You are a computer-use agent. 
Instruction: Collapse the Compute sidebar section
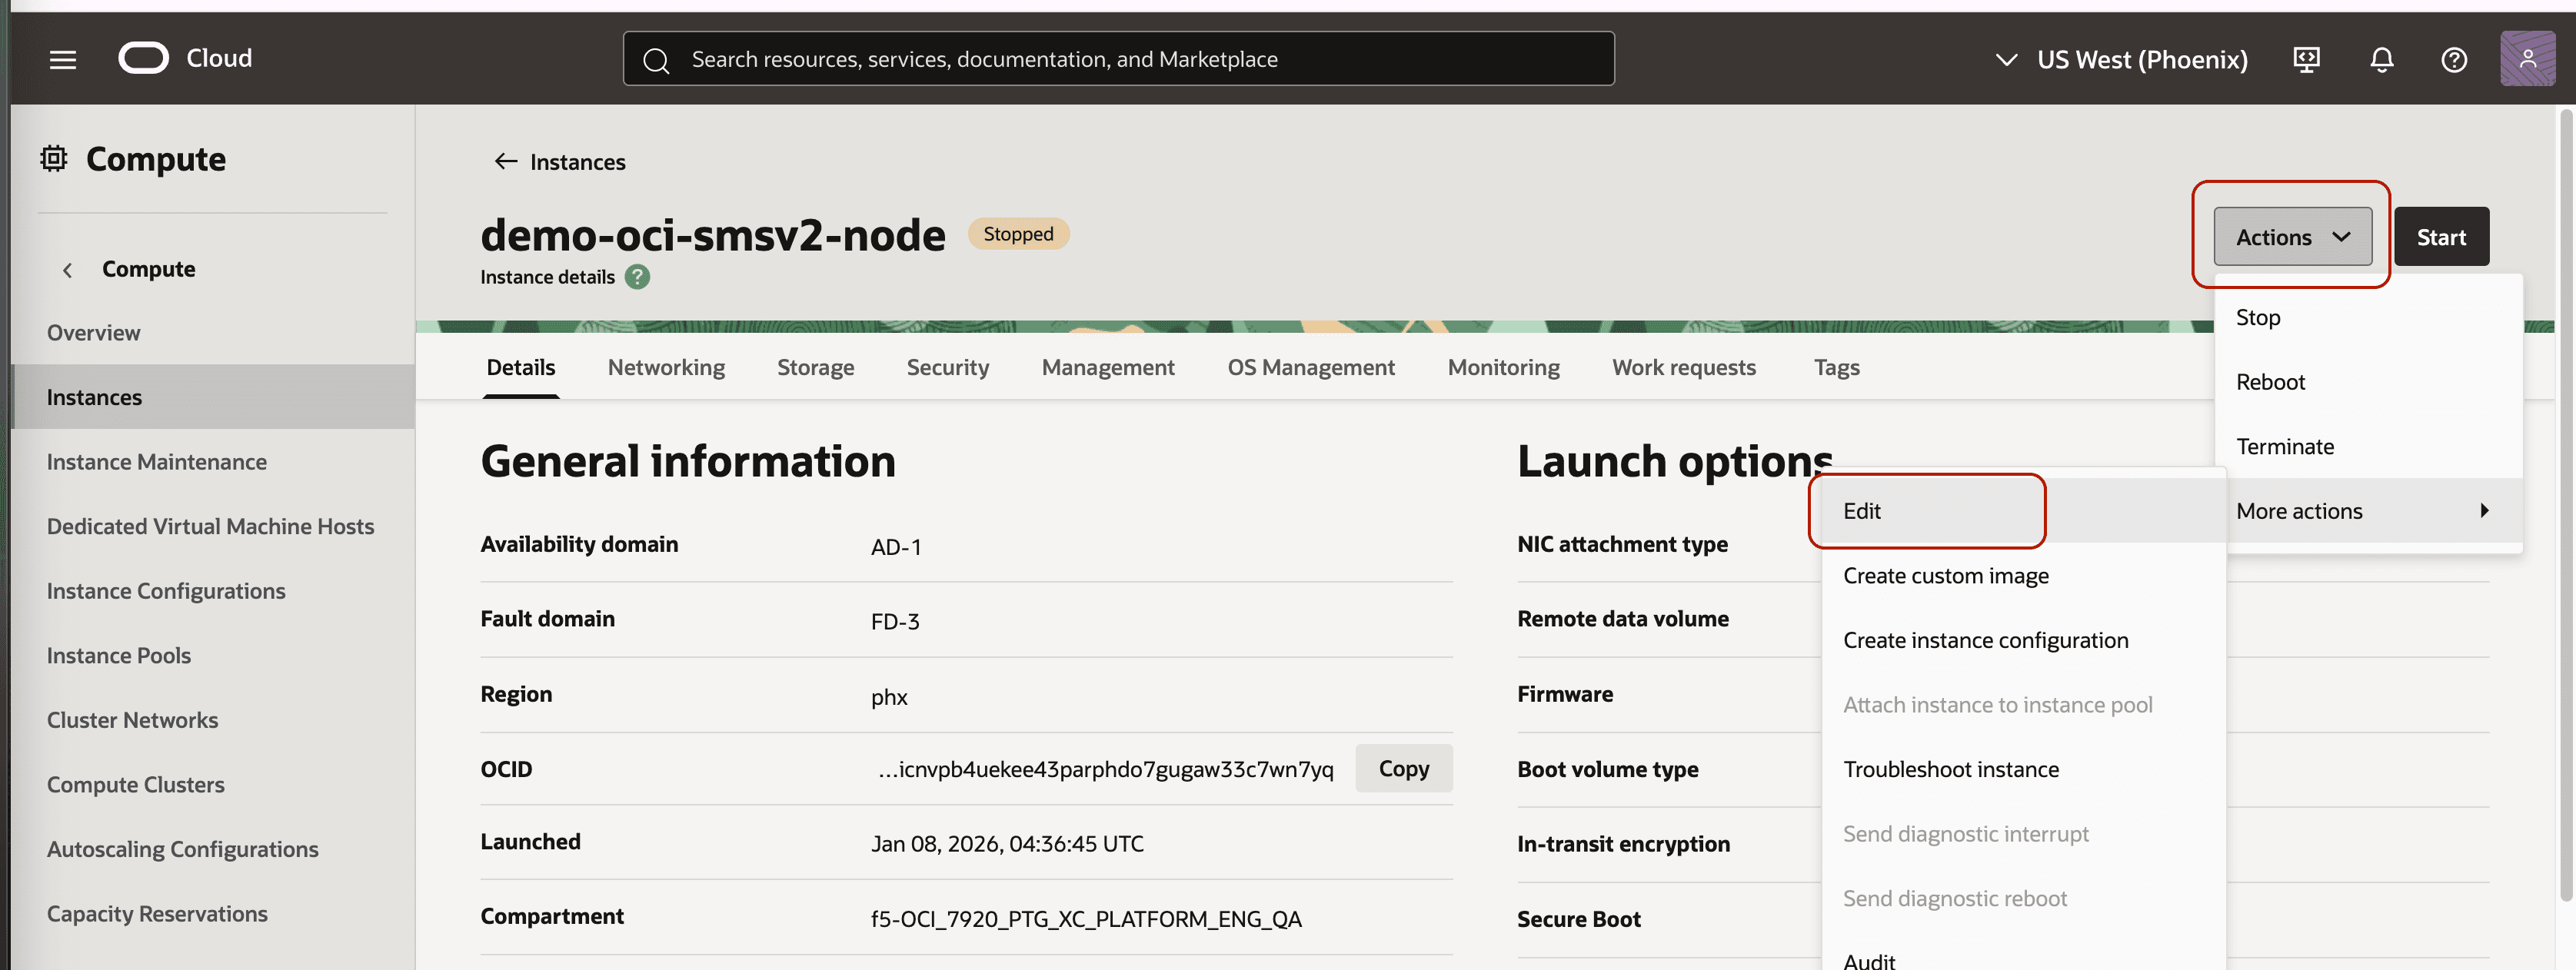coord(67,269)
